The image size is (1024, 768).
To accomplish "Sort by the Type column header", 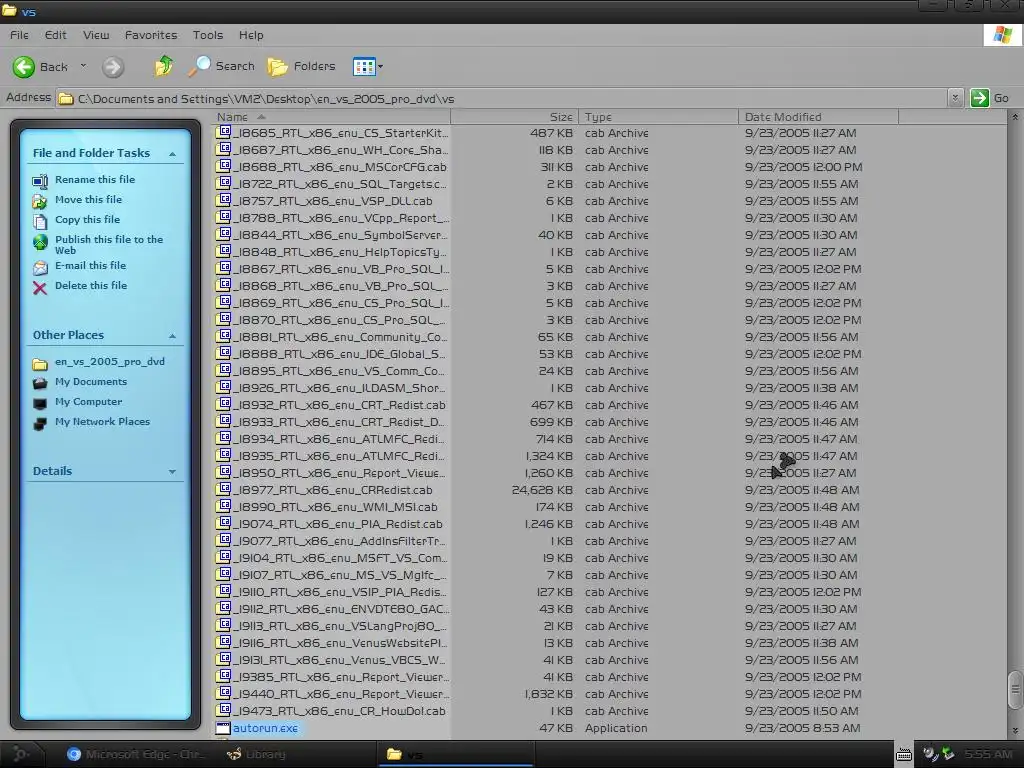I will 659,117.
